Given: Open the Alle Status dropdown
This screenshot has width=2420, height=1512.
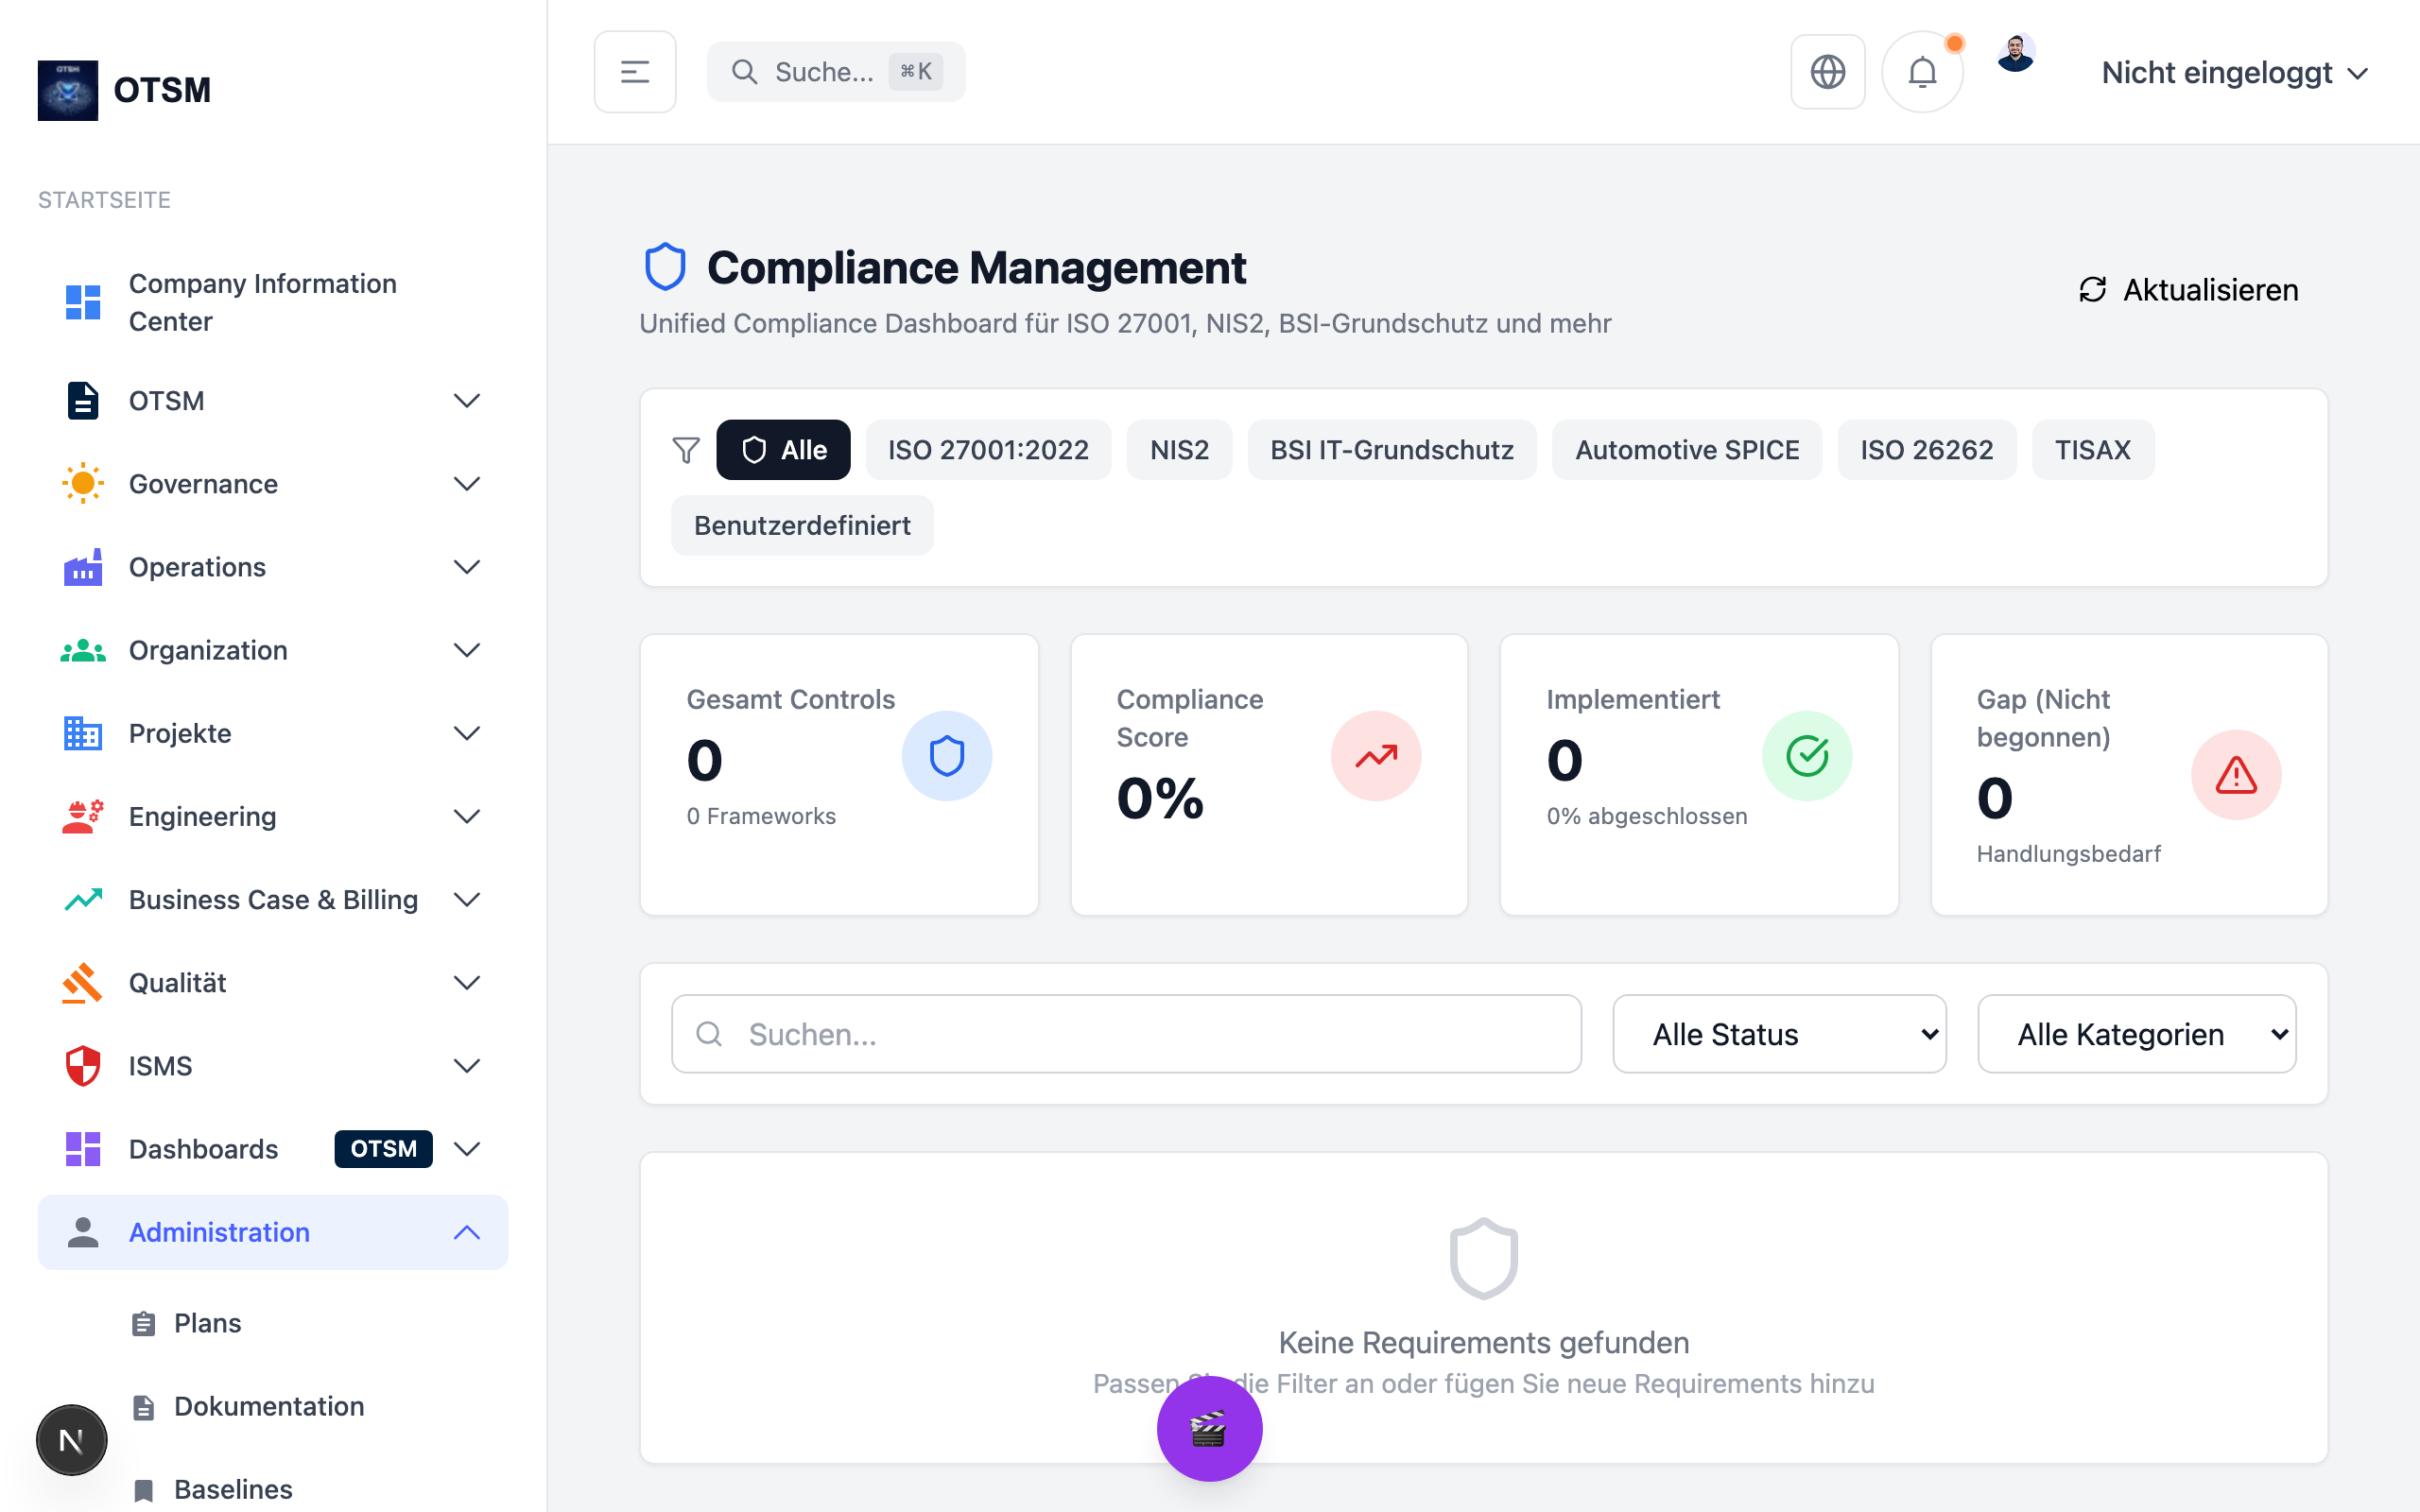Looking at the screenshot, I should point(1778,1034).
